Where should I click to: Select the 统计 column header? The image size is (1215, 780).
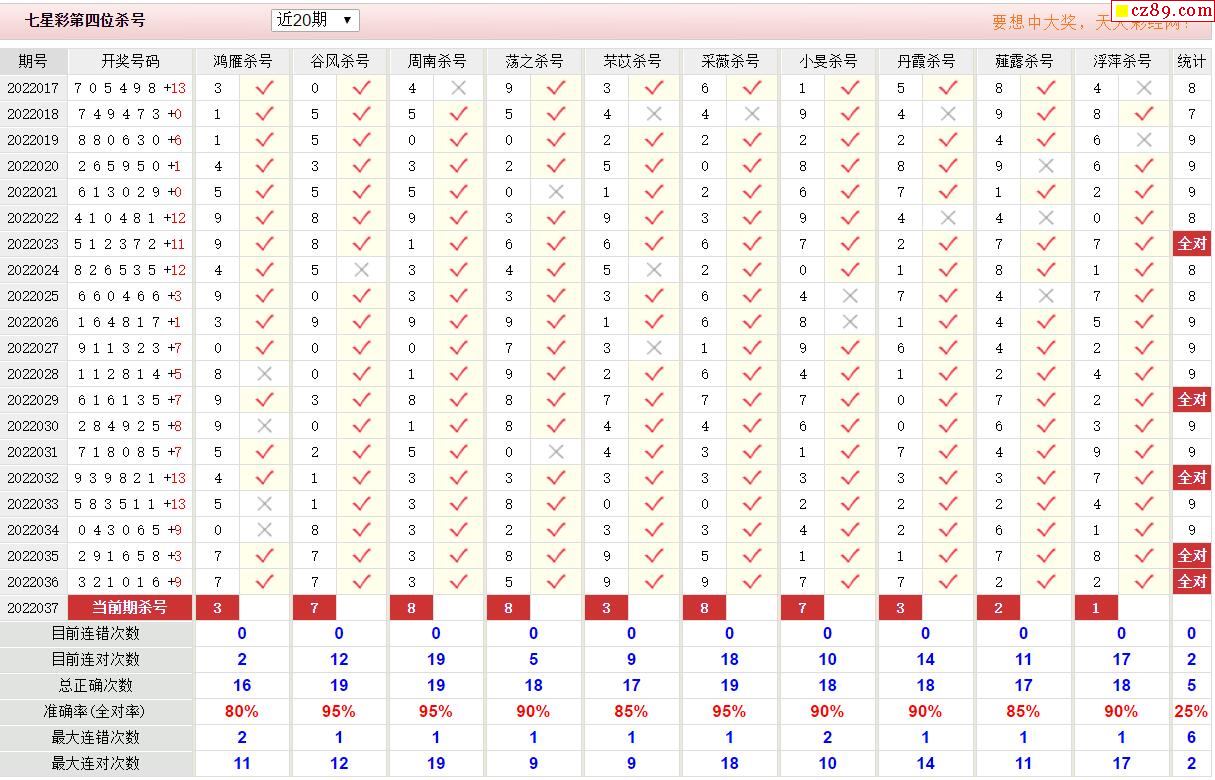pyautogui.click(x=1191, y=61)
